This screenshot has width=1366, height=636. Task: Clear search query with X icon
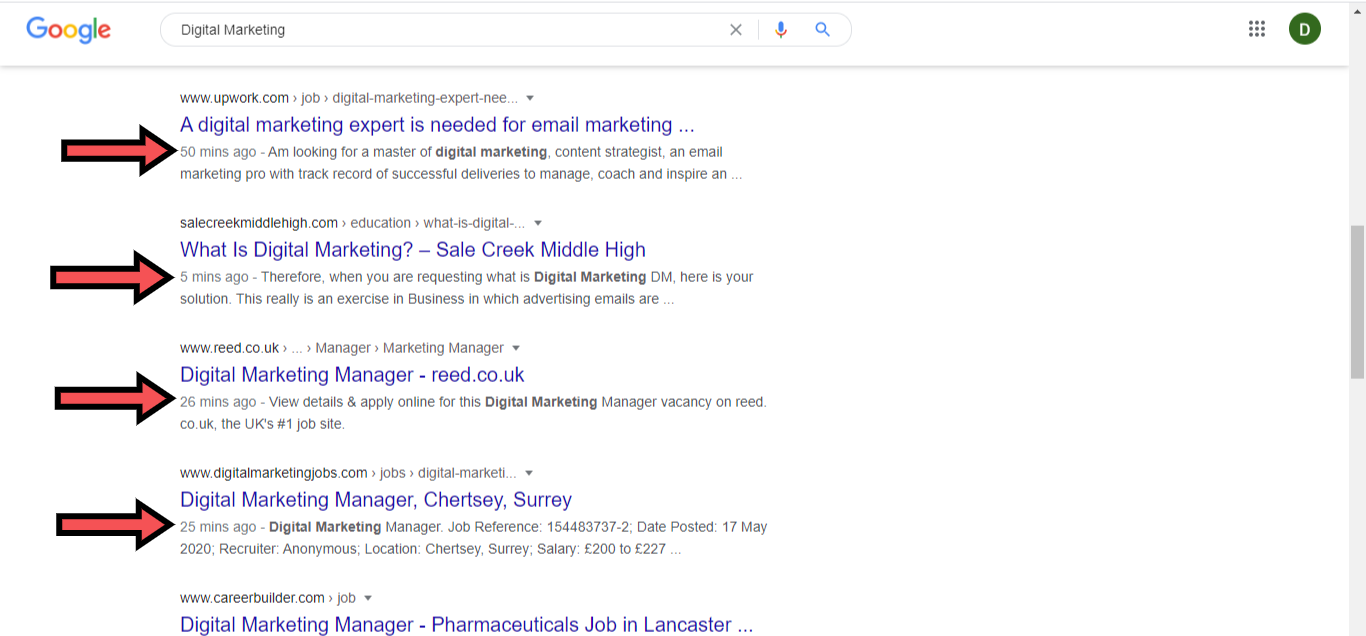(736, 30)
